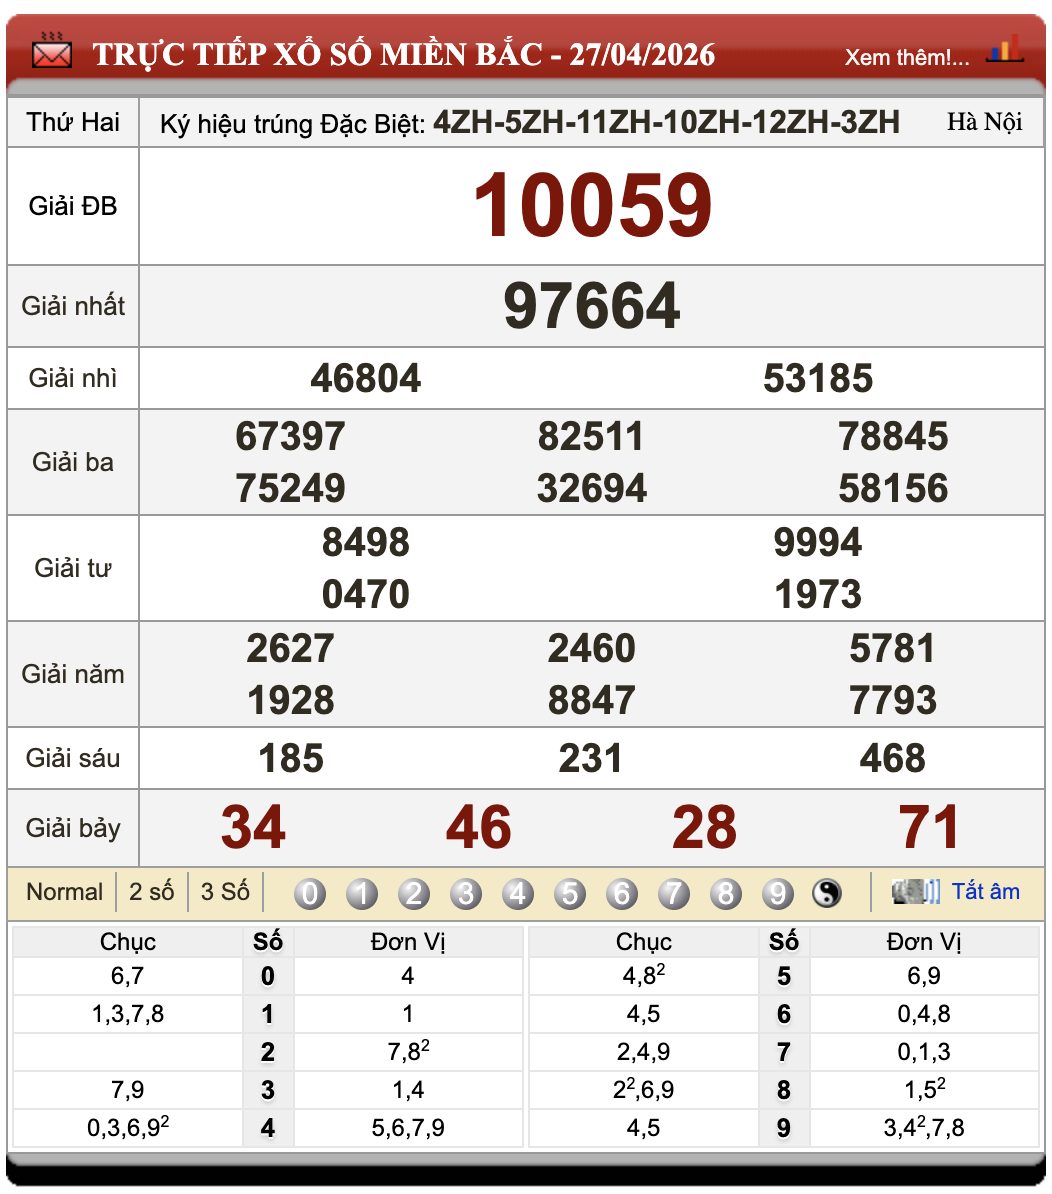Image resolution: width=1052 pixels, height=1194 pixels.
Task: Toggle highlighting for number 2 ball
Action: pyautogui.click(x=414, y=893)
